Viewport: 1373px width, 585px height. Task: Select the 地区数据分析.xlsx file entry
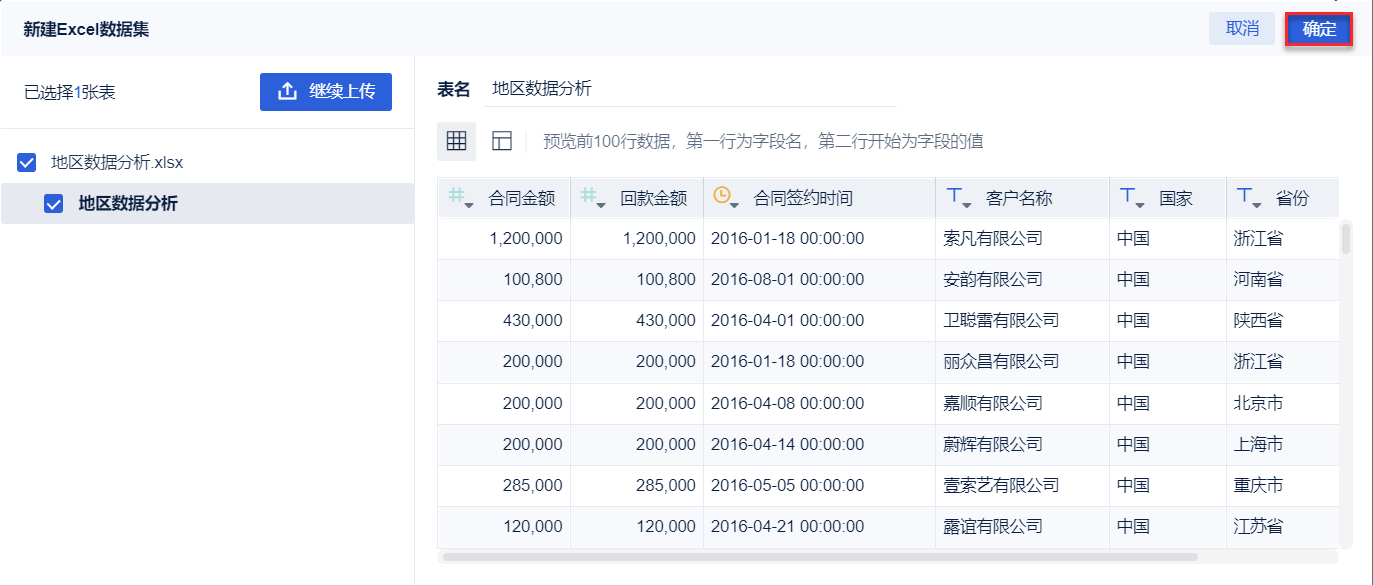pos(117,162)
